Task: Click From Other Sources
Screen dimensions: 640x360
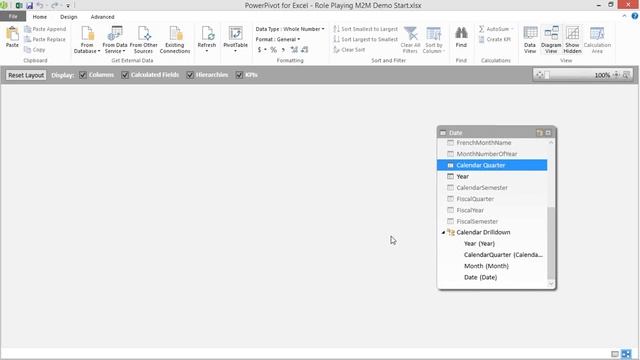Action: point(143,40)
